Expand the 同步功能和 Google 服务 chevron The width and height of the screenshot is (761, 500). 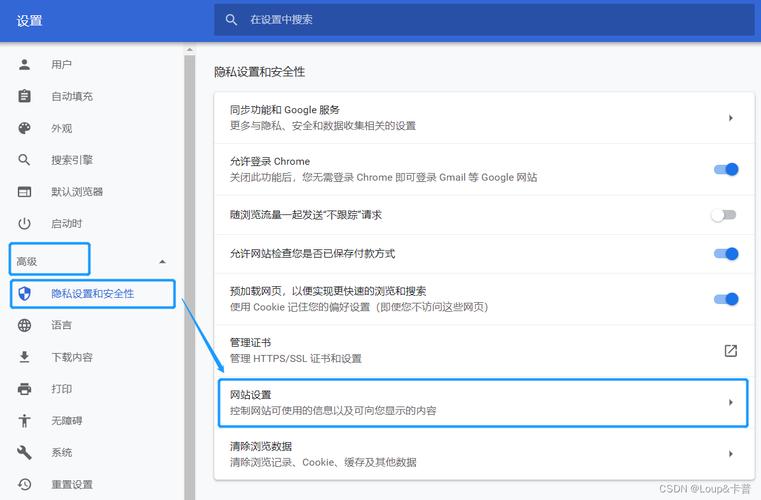click(x=730, y=117)
